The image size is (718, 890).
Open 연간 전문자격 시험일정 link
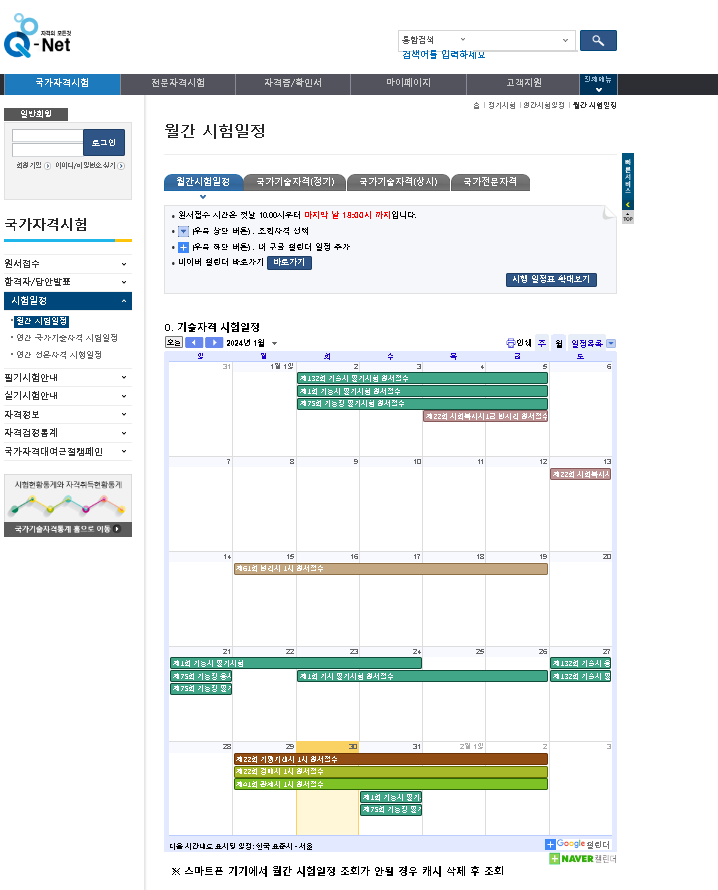click(x=59, y=355)
